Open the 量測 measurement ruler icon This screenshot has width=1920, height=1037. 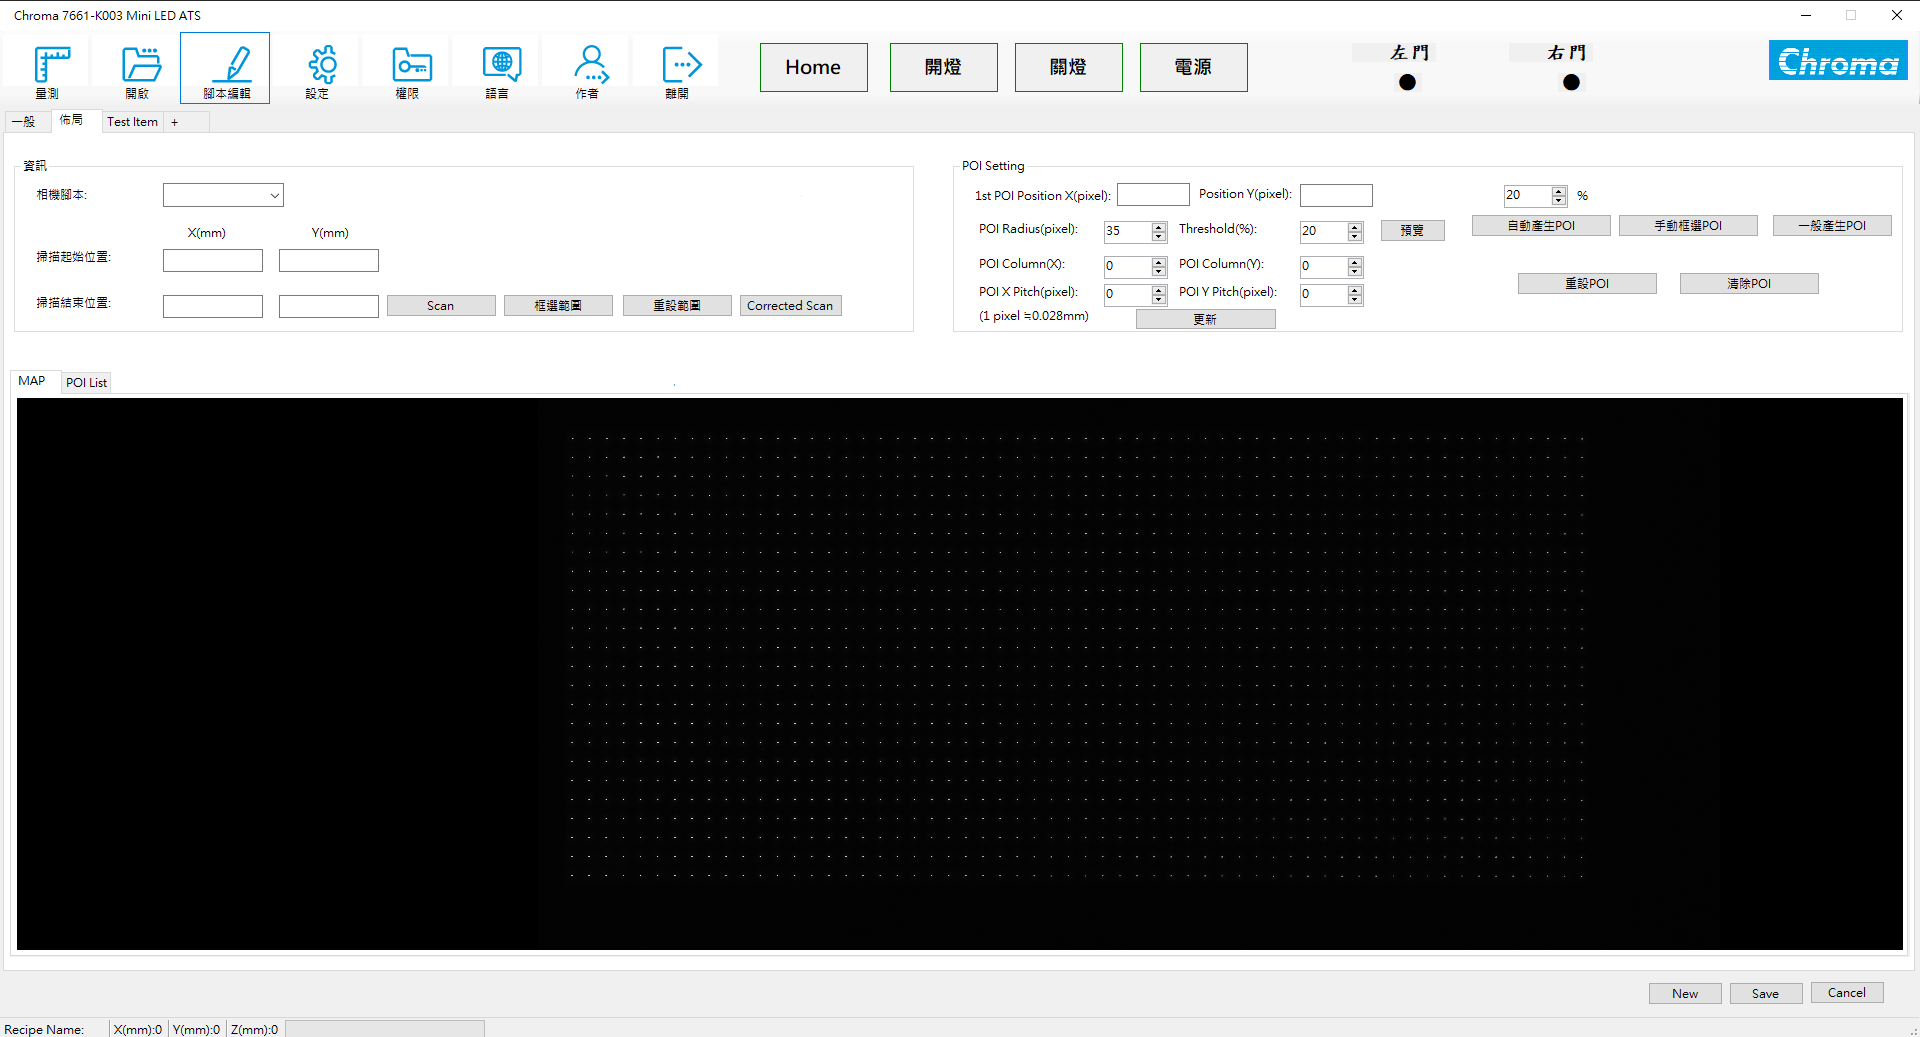pos(47,68)
